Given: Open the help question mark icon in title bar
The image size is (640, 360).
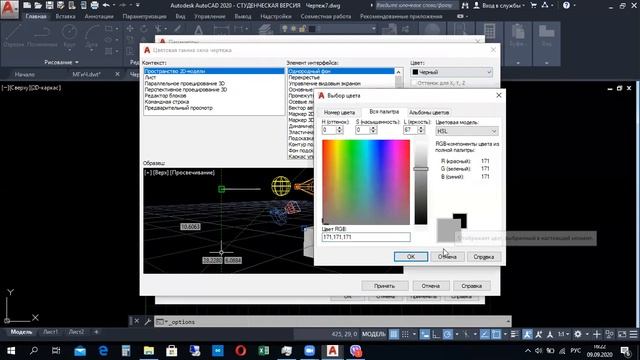Looking at the screenshot, I should pos(566,5).
